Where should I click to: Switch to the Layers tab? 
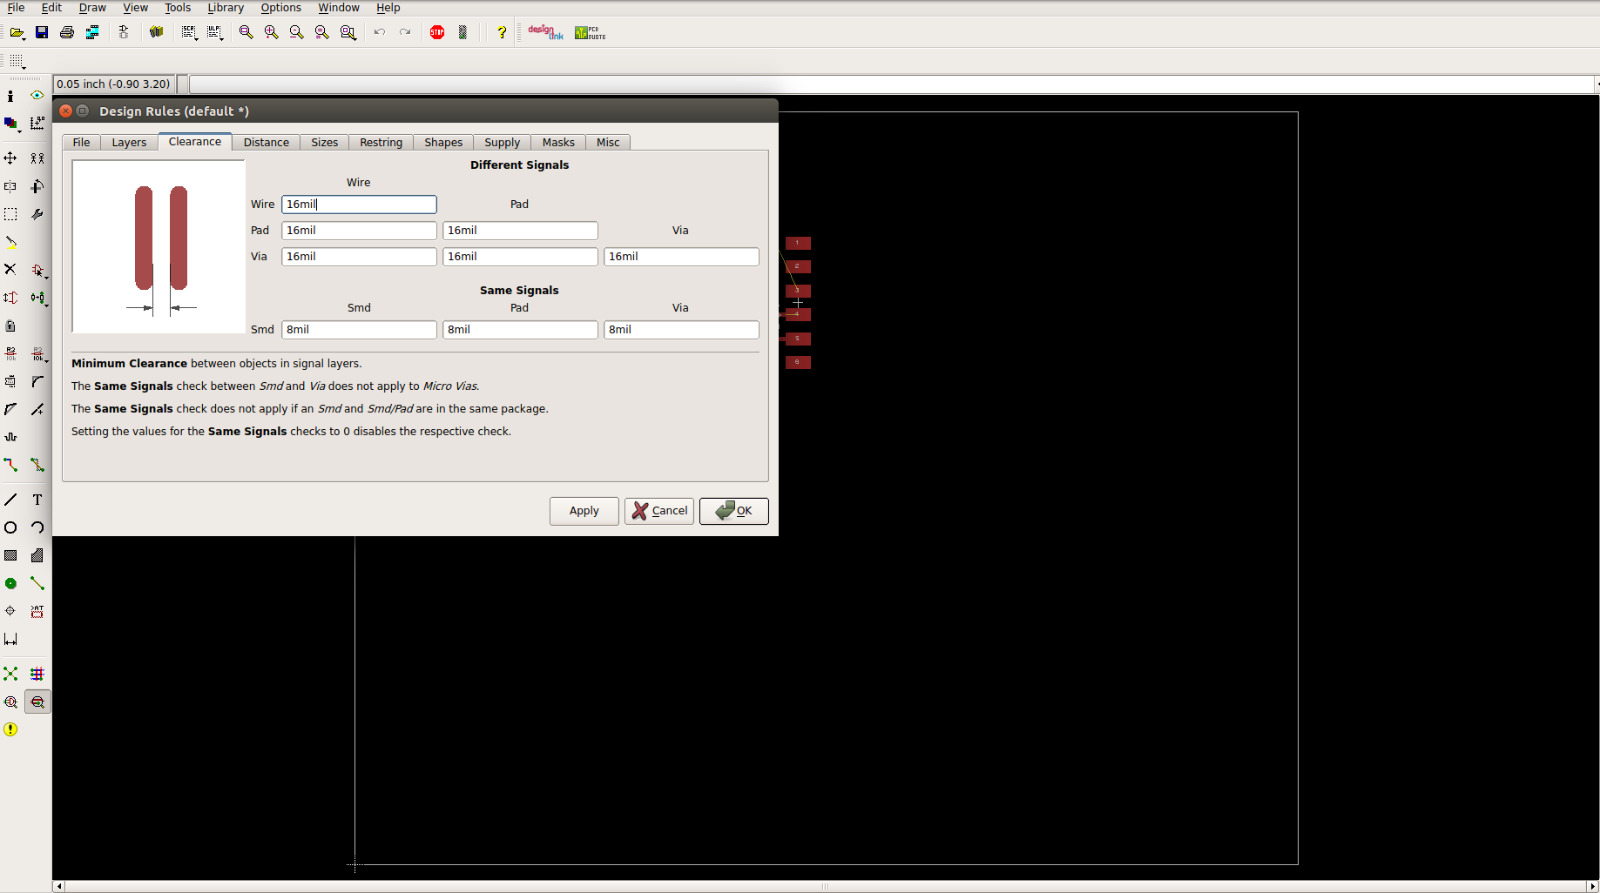(x=129, y=142)
